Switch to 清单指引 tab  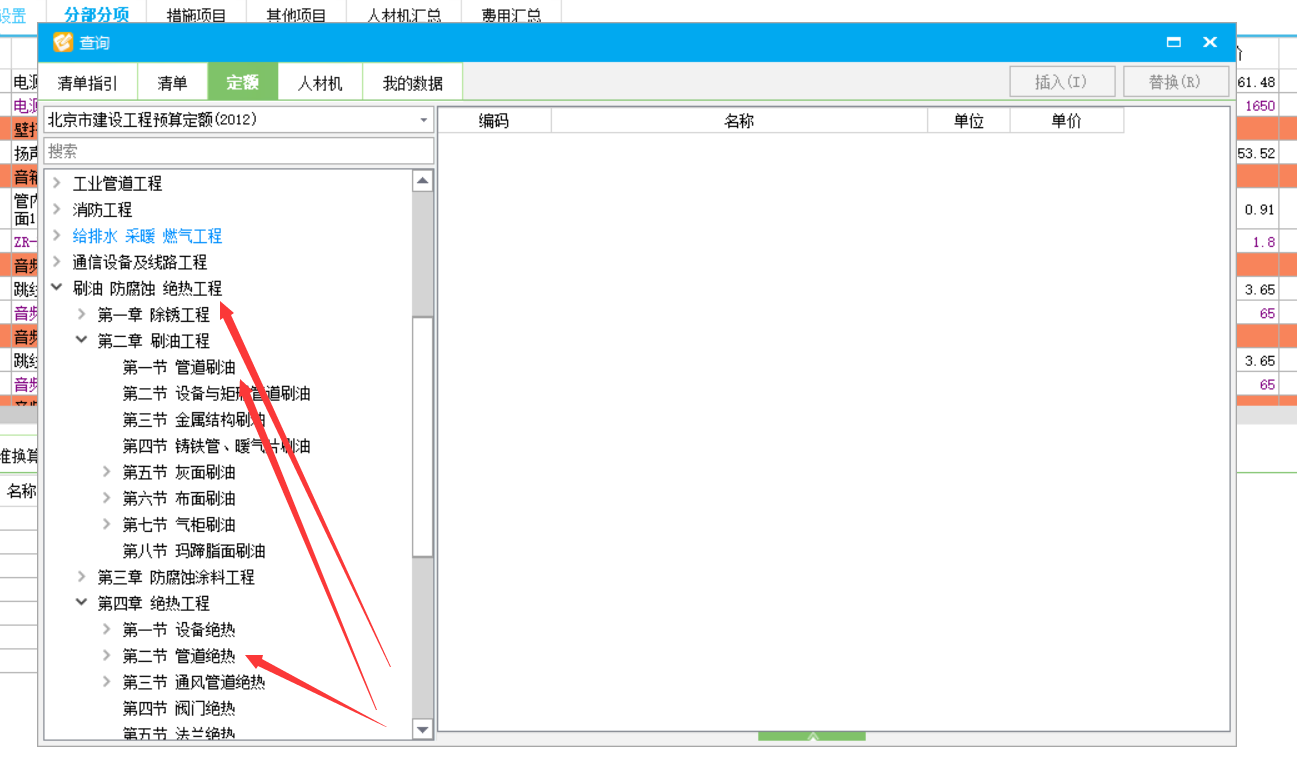87,83
